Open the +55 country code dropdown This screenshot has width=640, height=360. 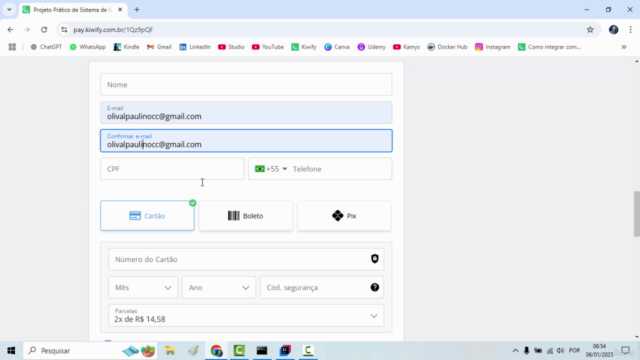[x=271, y=169]
